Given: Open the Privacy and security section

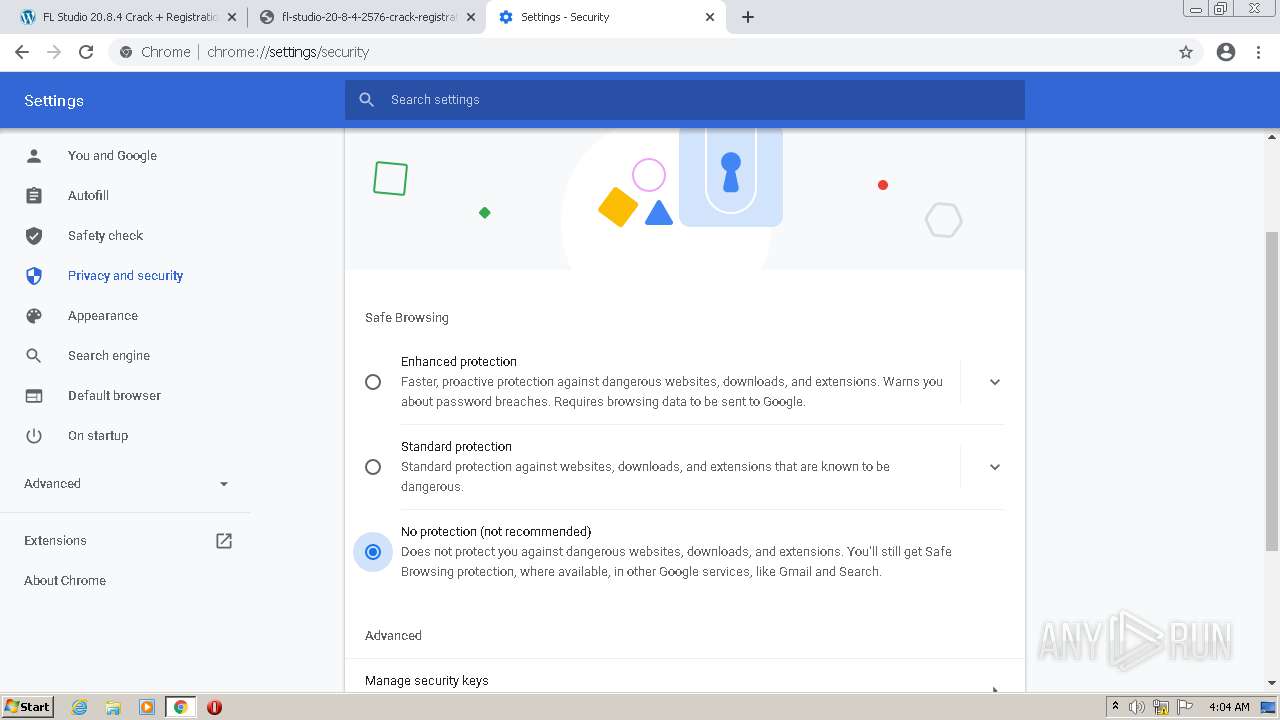Looking at the screenshot, I should tap(125, 276).
